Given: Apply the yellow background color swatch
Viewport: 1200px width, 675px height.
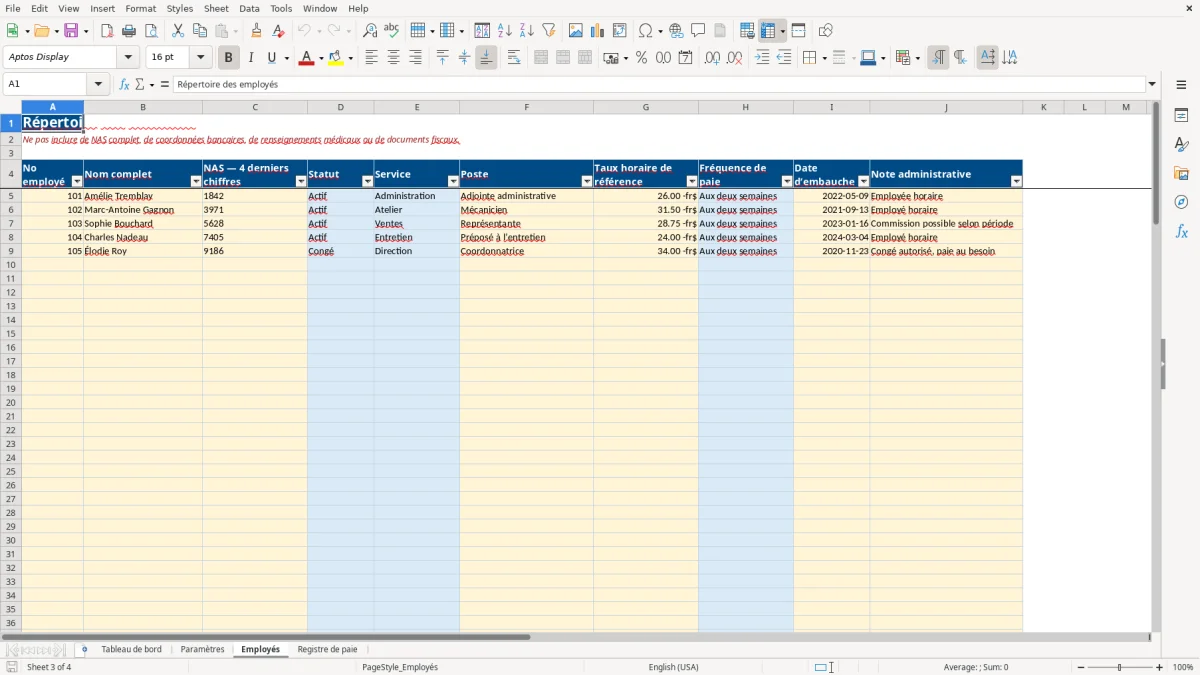Looking at the screenshot, I should (335, 58).
